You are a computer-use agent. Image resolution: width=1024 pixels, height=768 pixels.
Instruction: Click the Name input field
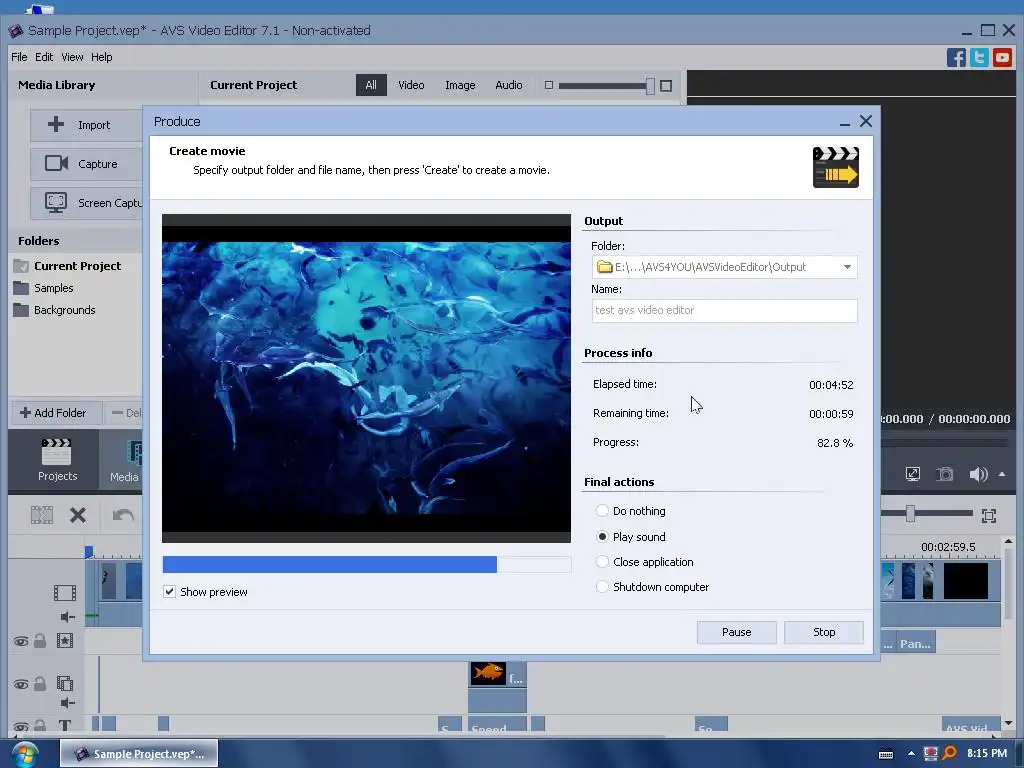pyautogui.click(x=724, y=311)
